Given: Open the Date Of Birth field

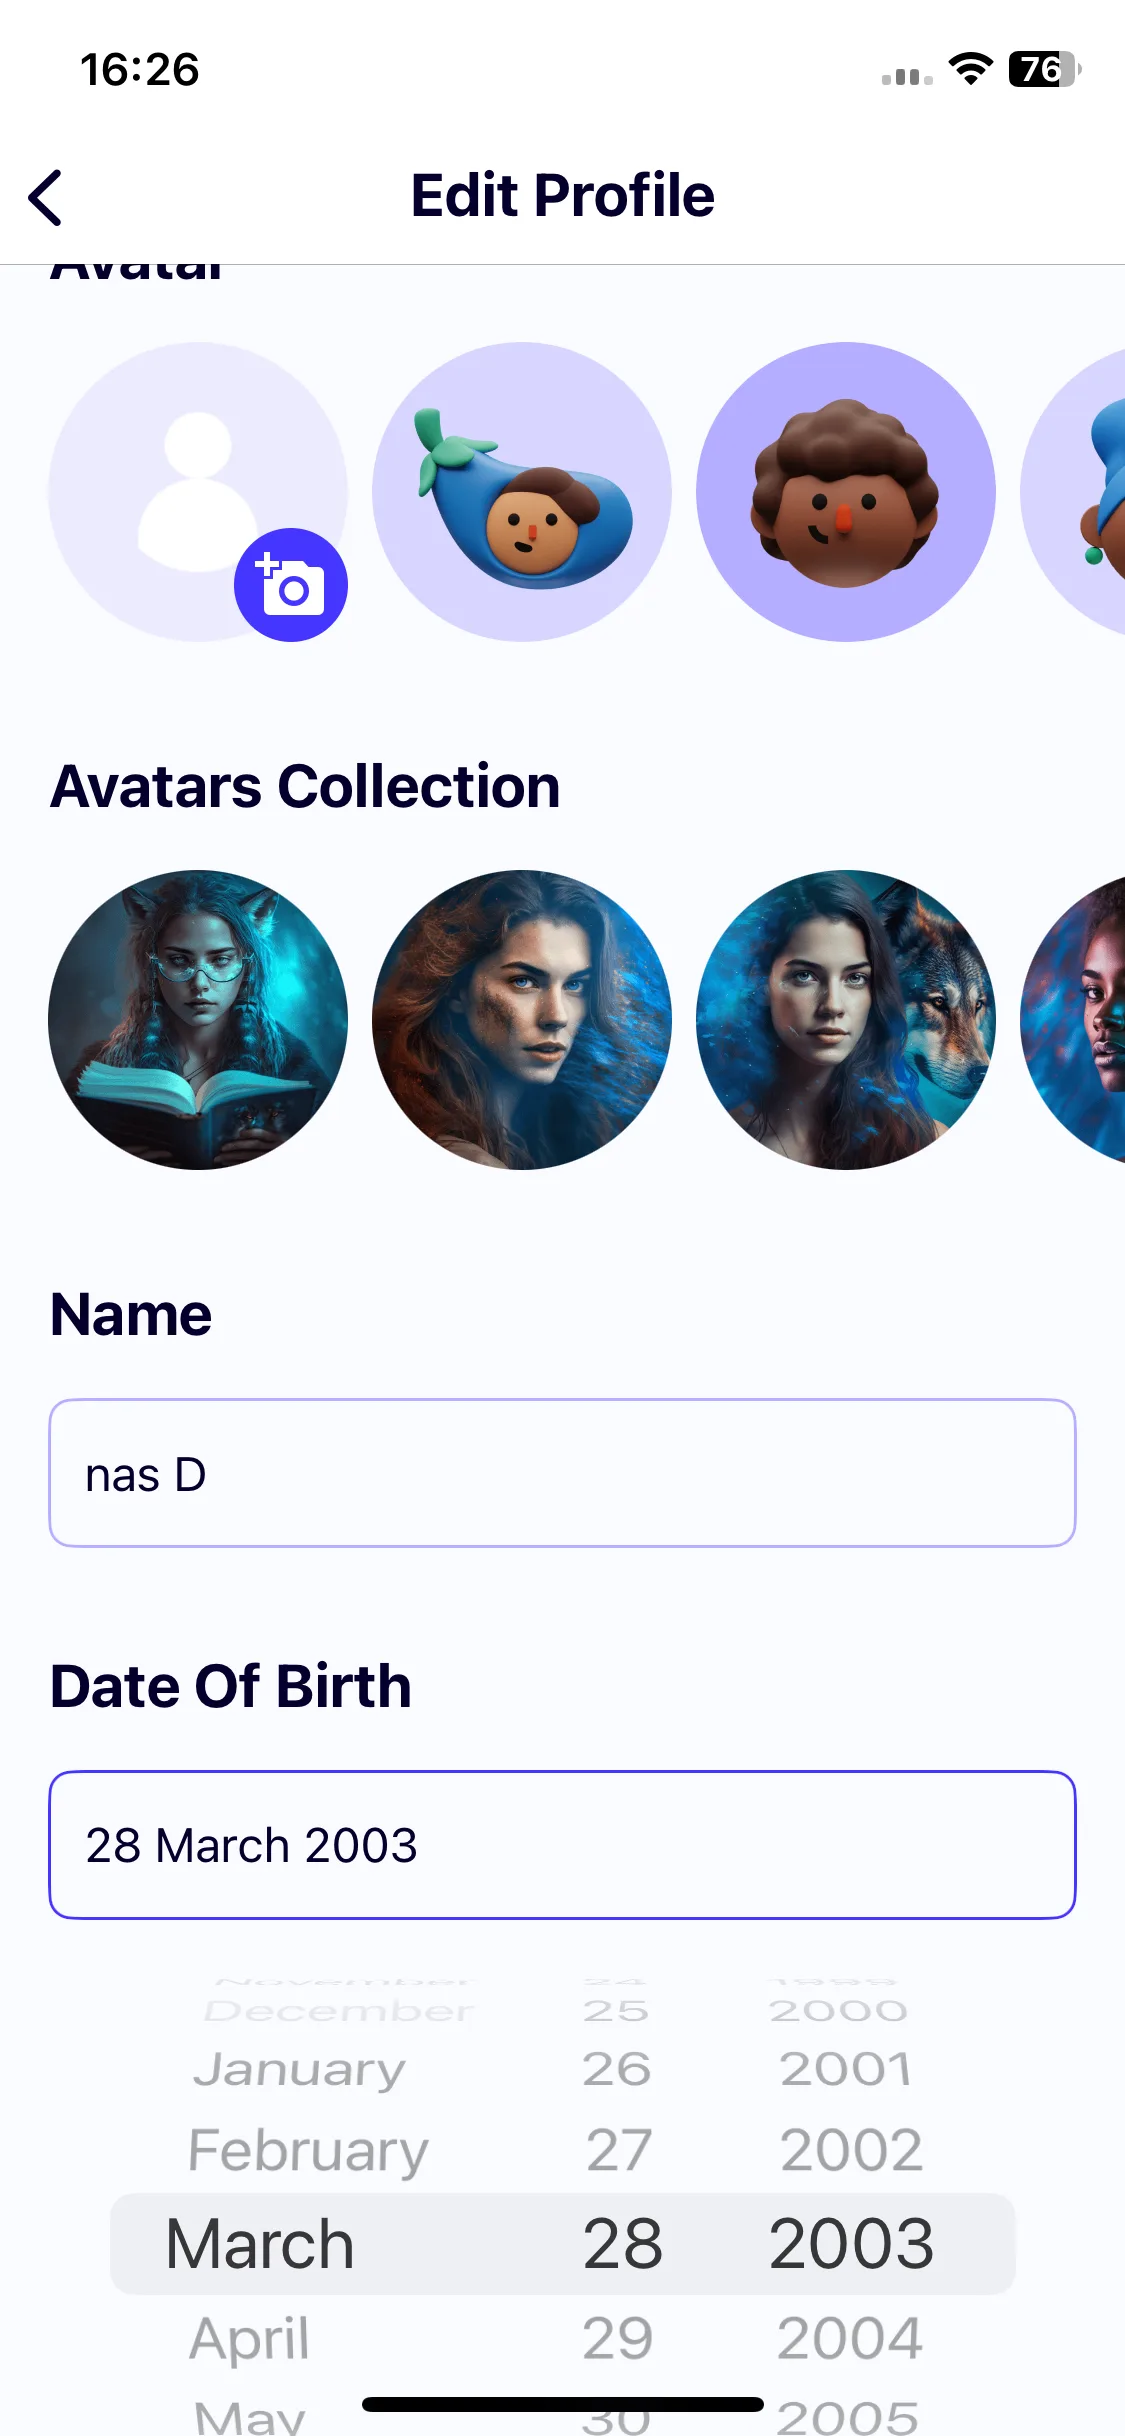Looking at the screenshot, I should 563,1845.
